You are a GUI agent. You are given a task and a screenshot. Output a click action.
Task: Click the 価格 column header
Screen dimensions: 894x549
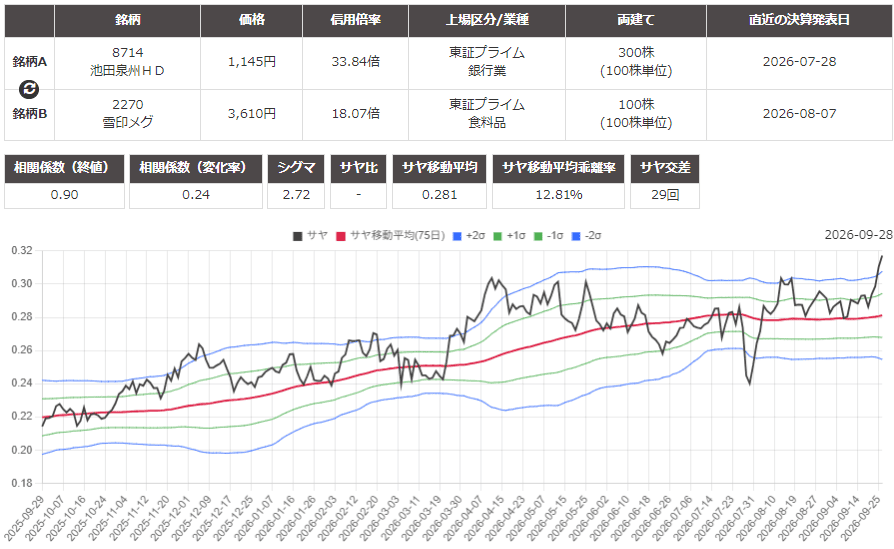(x=251, y=20)
